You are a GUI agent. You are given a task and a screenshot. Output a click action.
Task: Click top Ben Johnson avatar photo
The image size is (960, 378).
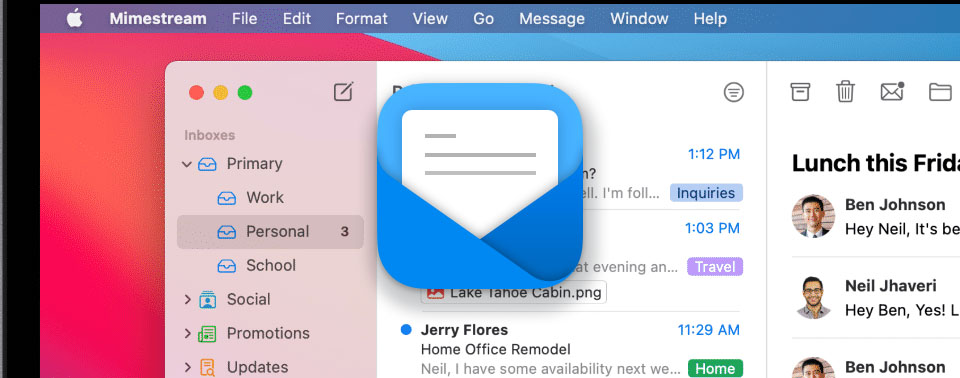click(x=813, y=216)
